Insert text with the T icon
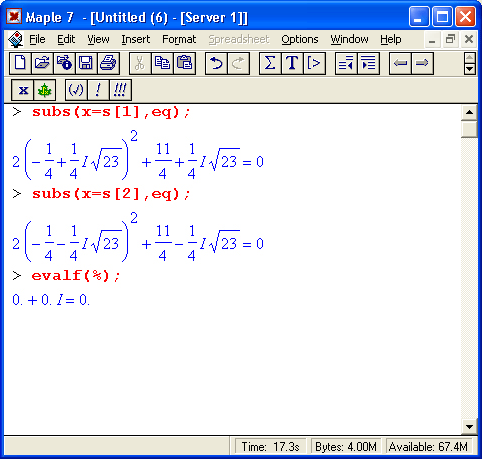Viewport: 482px width, 459px height. 292,63
